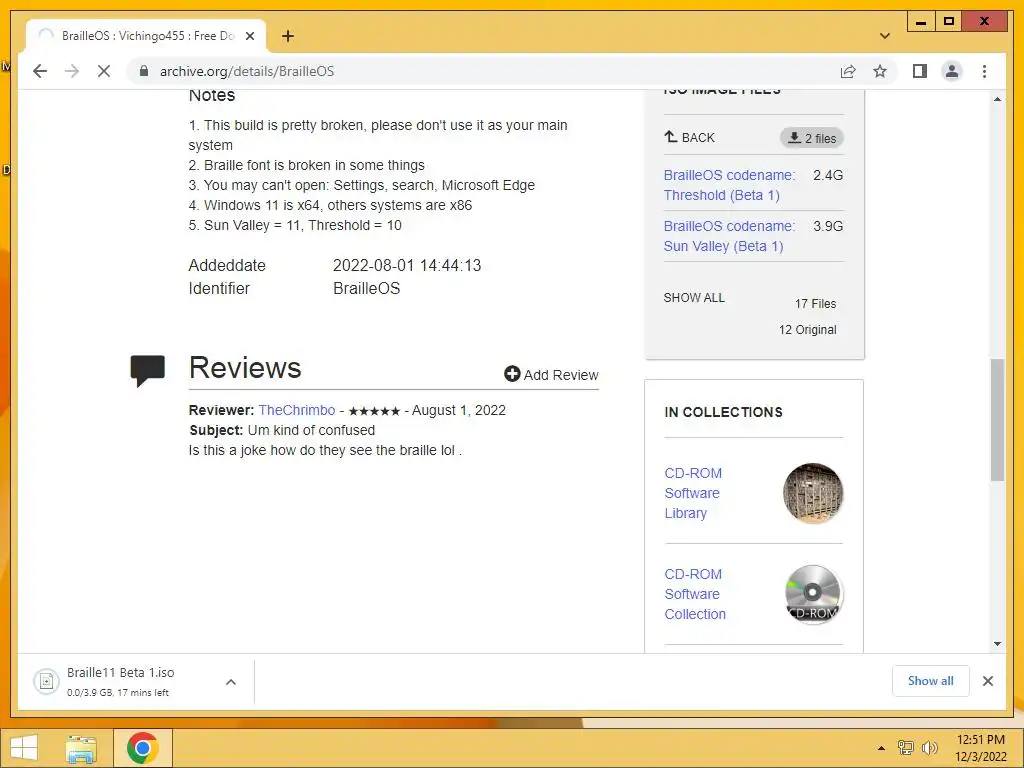Bookmark this page with the star icon

[880, 71]
